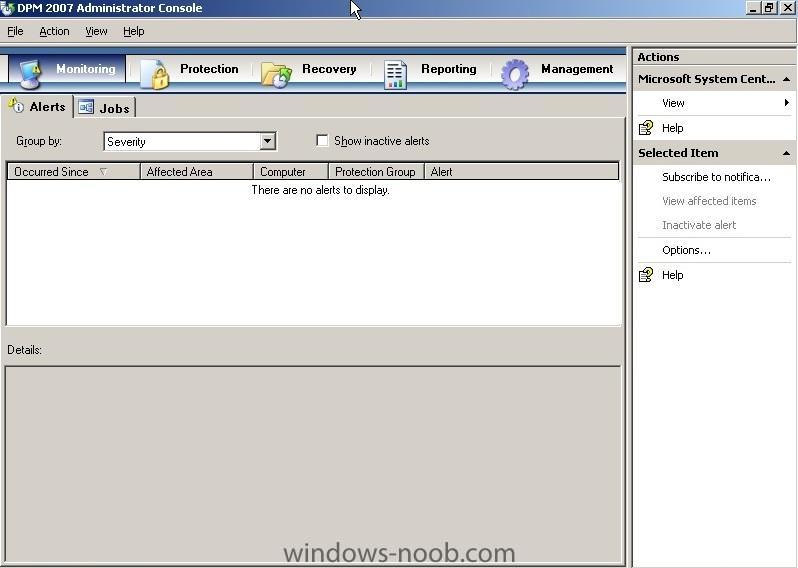Viewport: 798px width, 568px height.
Task: Open the File menu
Action: tap(15, 32)
